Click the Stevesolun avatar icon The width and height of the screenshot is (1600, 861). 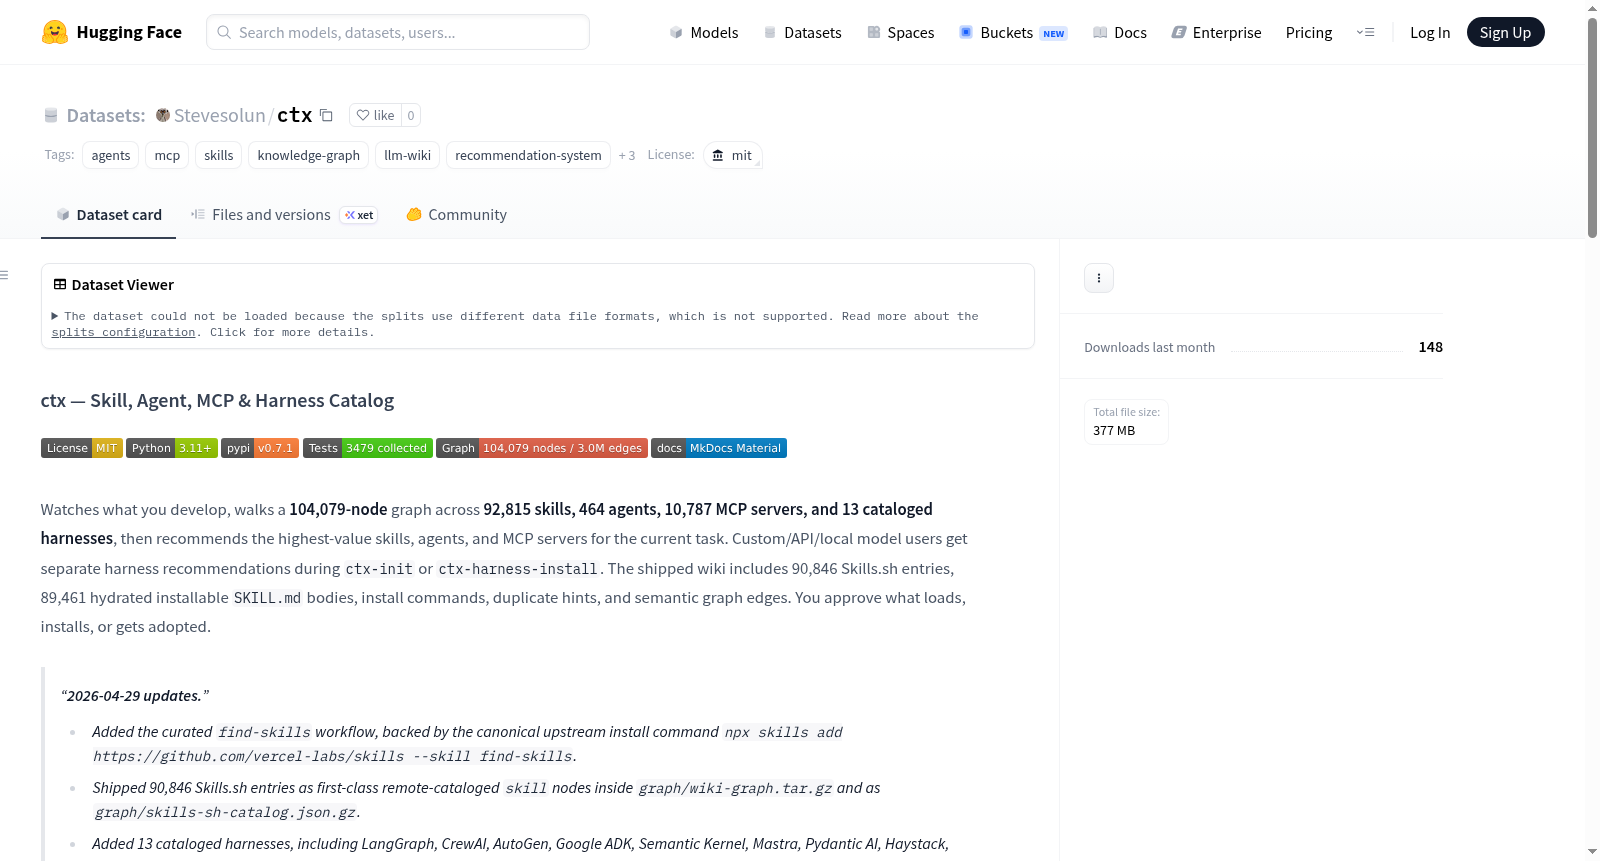[163, 115]
